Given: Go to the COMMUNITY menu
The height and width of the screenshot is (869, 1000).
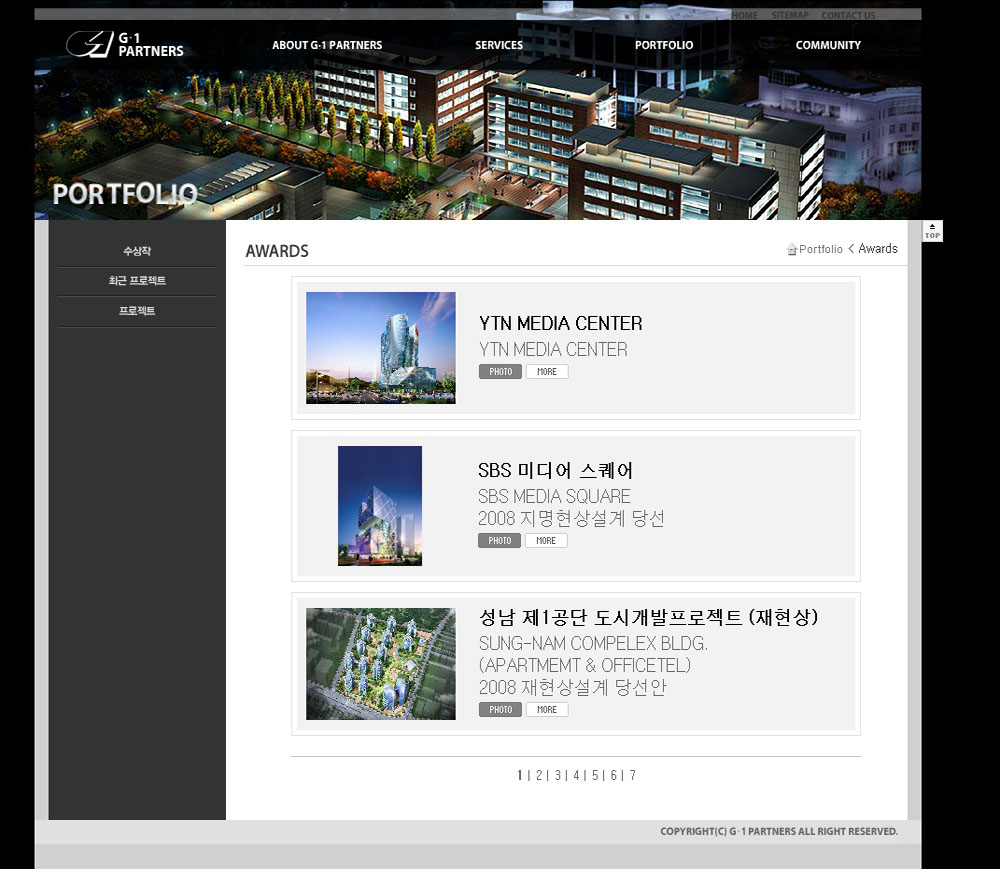Looking at the screenshot, I should pos(828,45).
